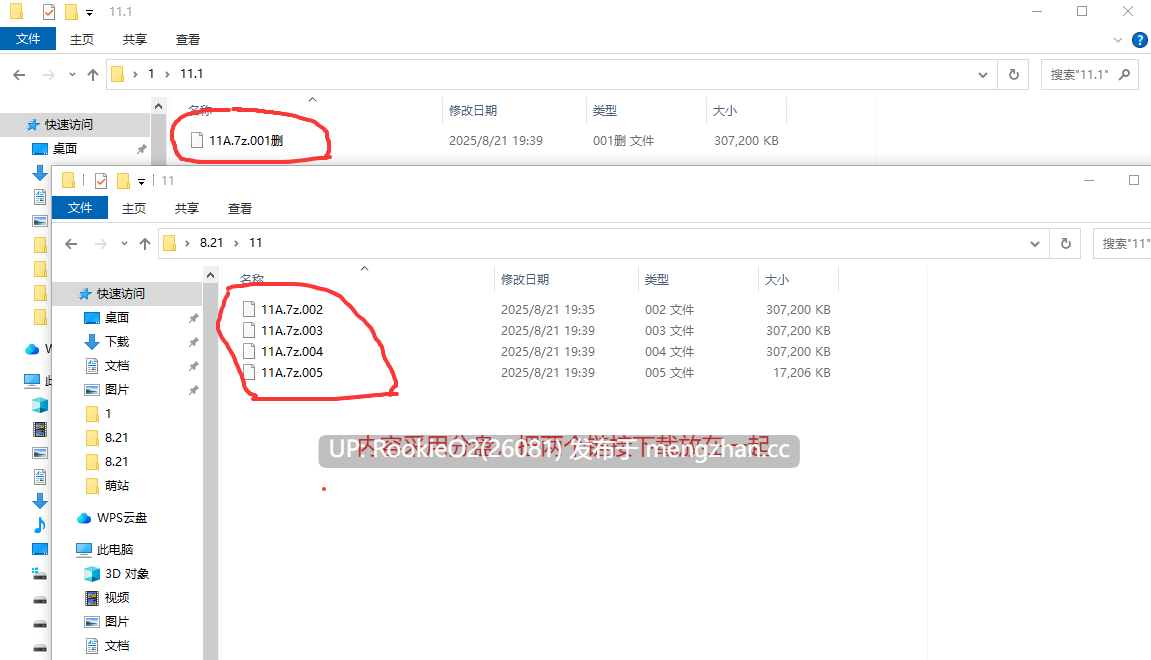Viewport: 1151px width, 660px height.
Task: Open the 查看 tab in the 11 window
Action: pos(239,208)
